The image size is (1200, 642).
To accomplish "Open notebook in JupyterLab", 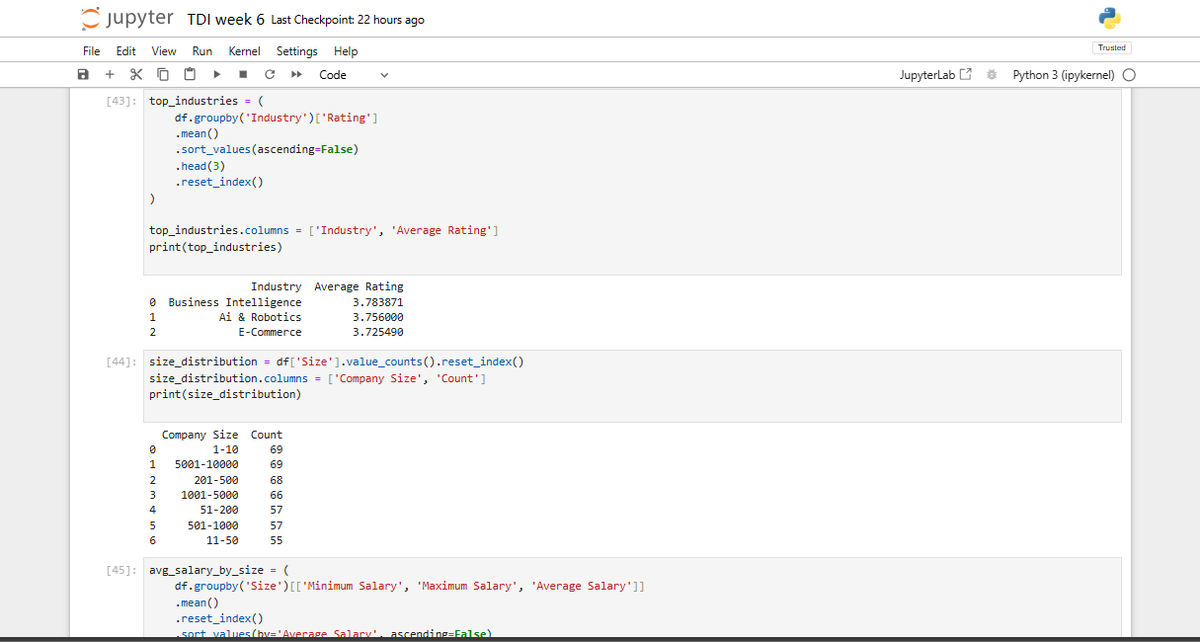I will [x=936, y=75].
